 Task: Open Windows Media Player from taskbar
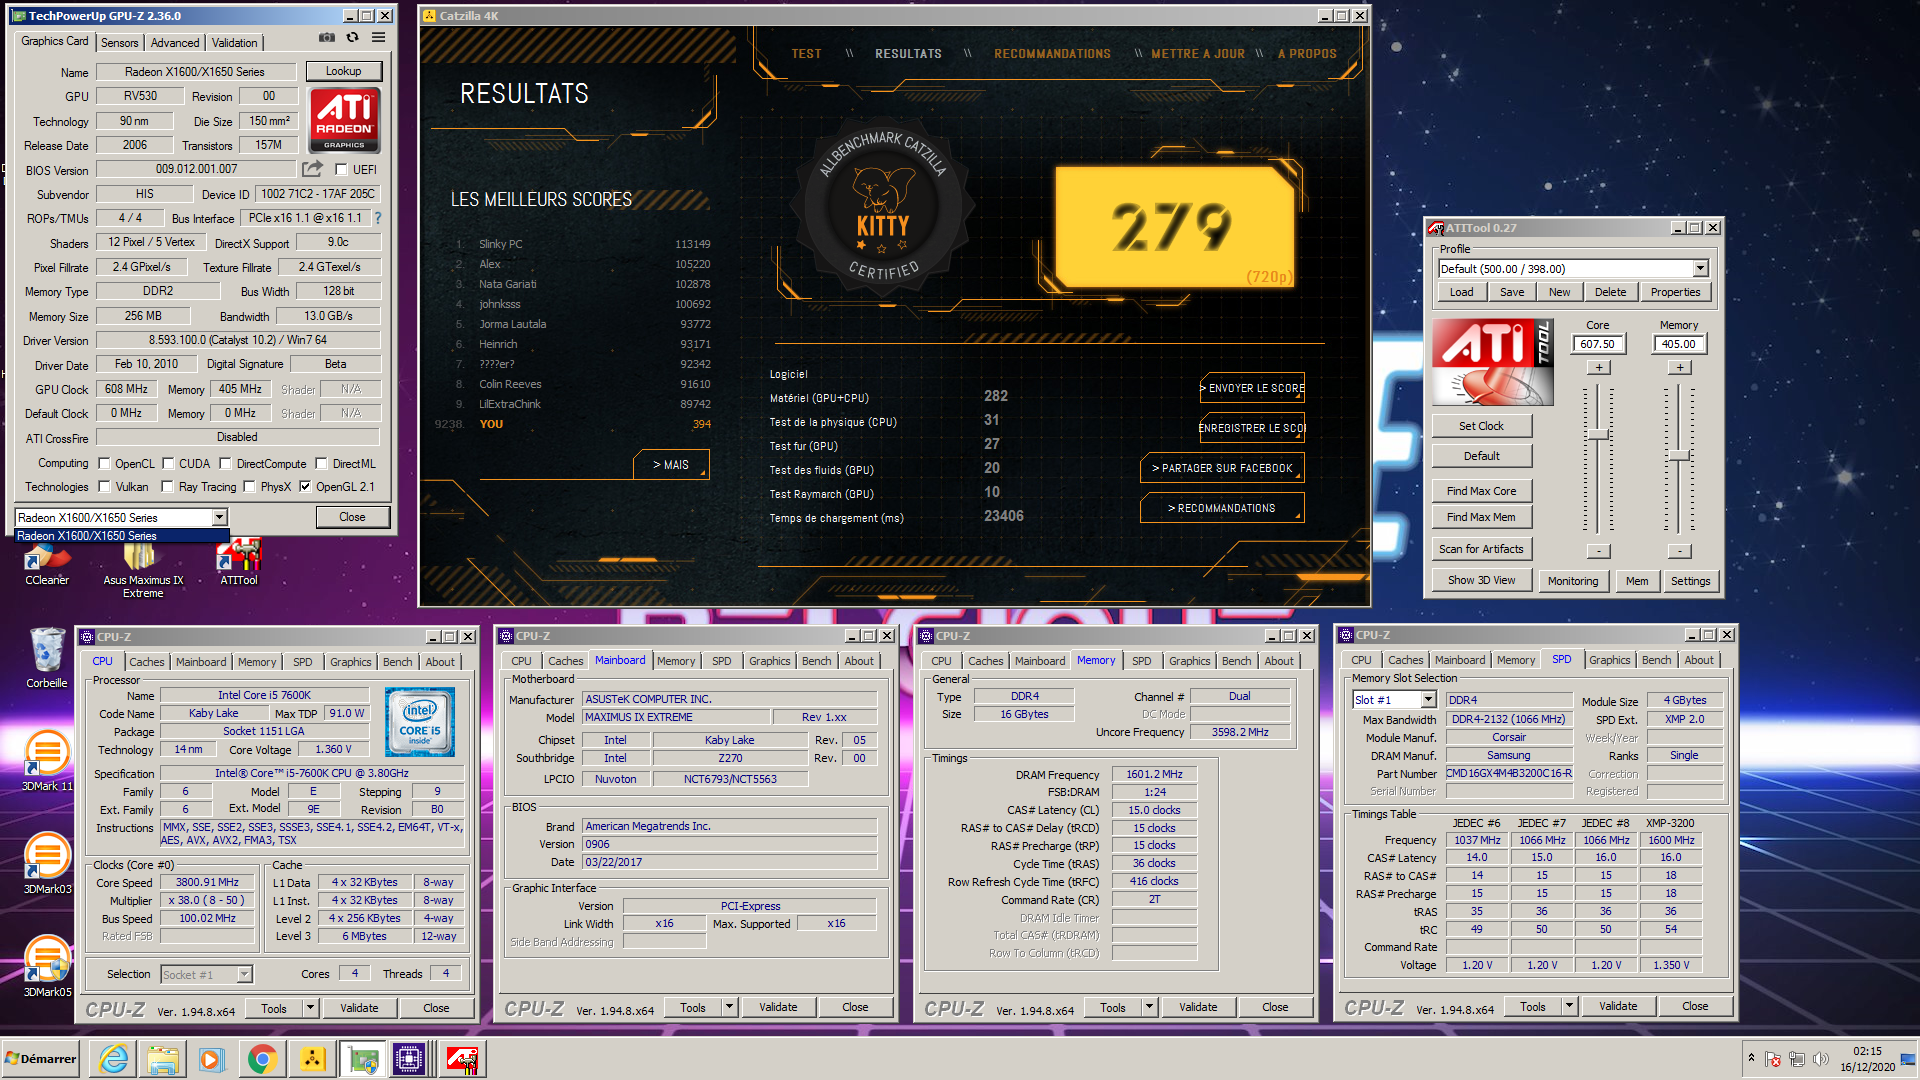pos(212,1058)
